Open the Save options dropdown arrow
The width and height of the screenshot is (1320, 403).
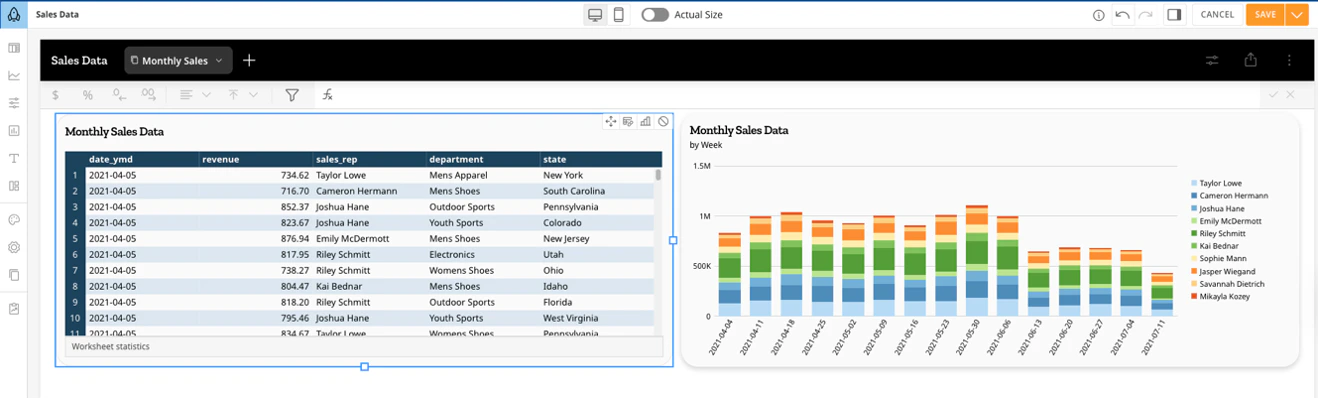pyautogui.click(x=1297, y=15)
